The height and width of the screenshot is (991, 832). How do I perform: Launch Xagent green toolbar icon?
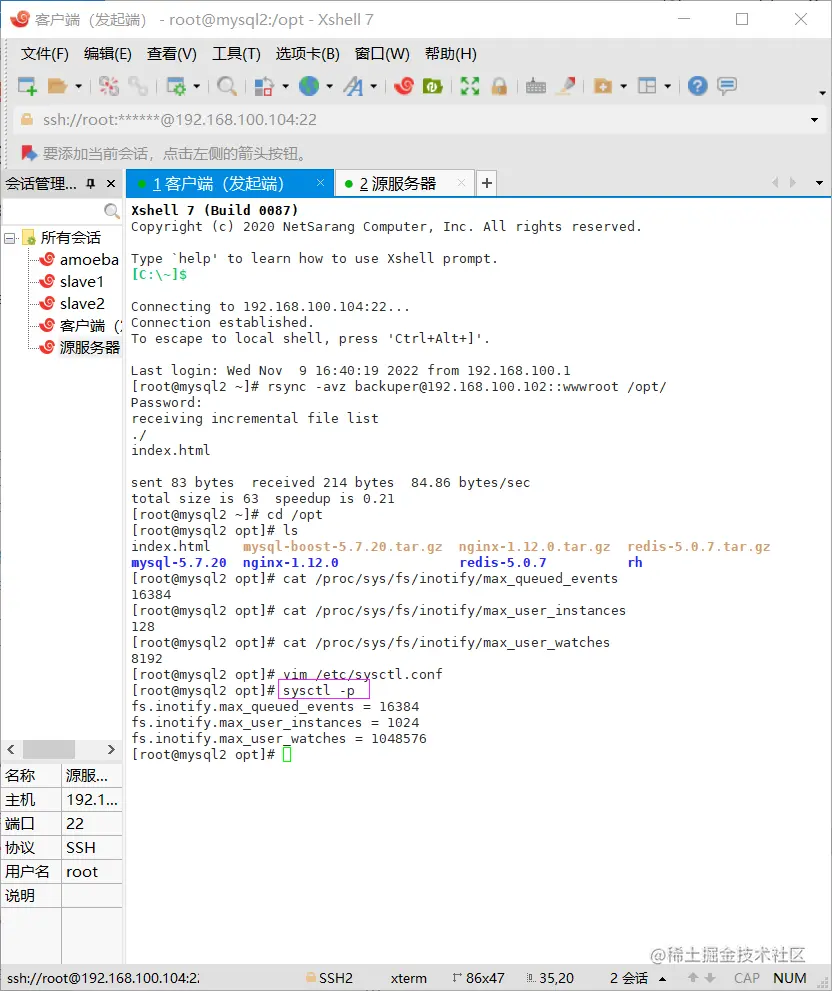pos(432,86)
